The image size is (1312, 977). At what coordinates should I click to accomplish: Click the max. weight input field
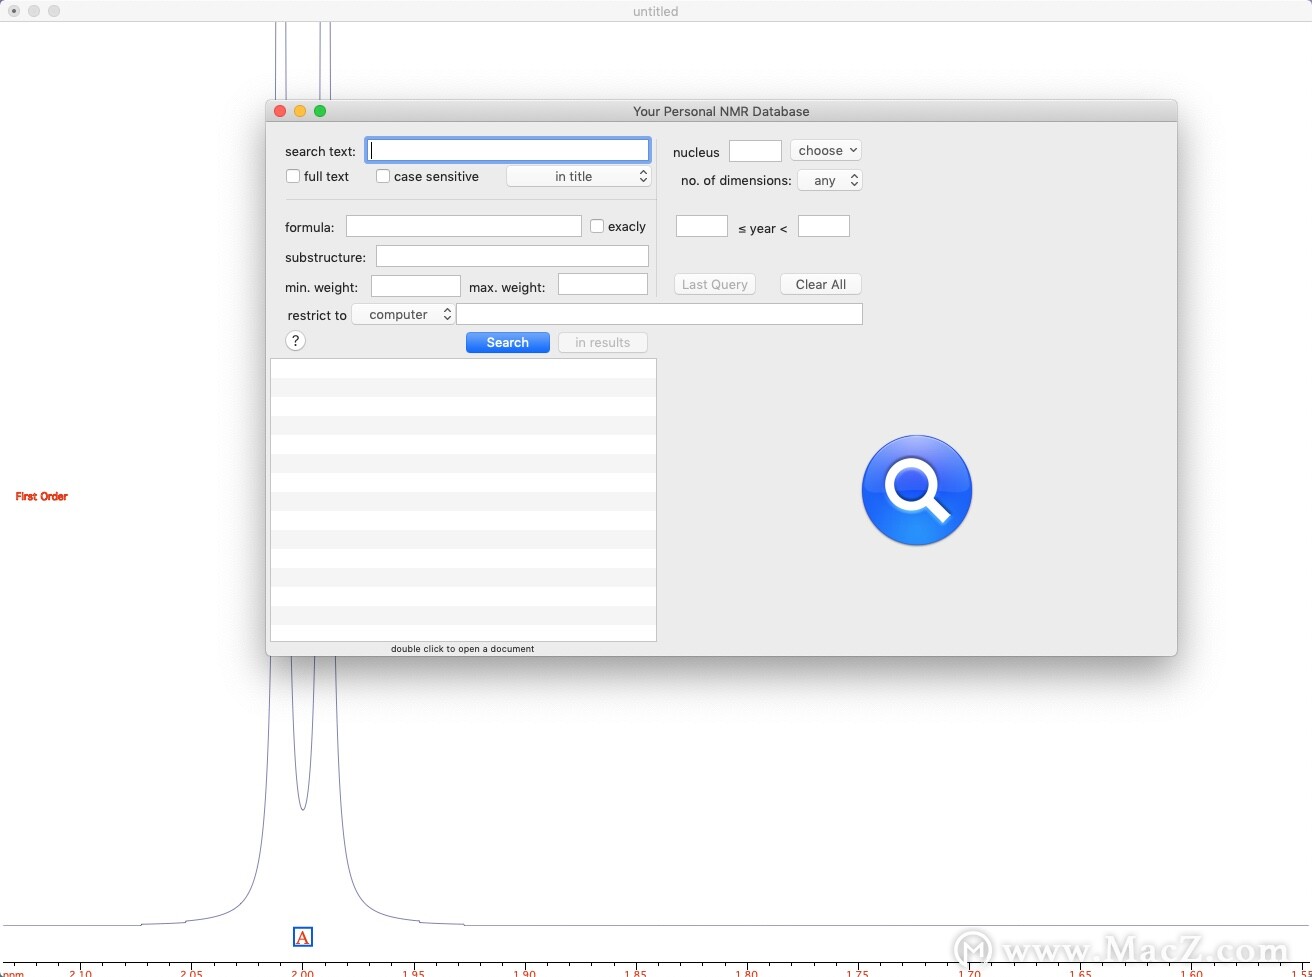(603, 285)
